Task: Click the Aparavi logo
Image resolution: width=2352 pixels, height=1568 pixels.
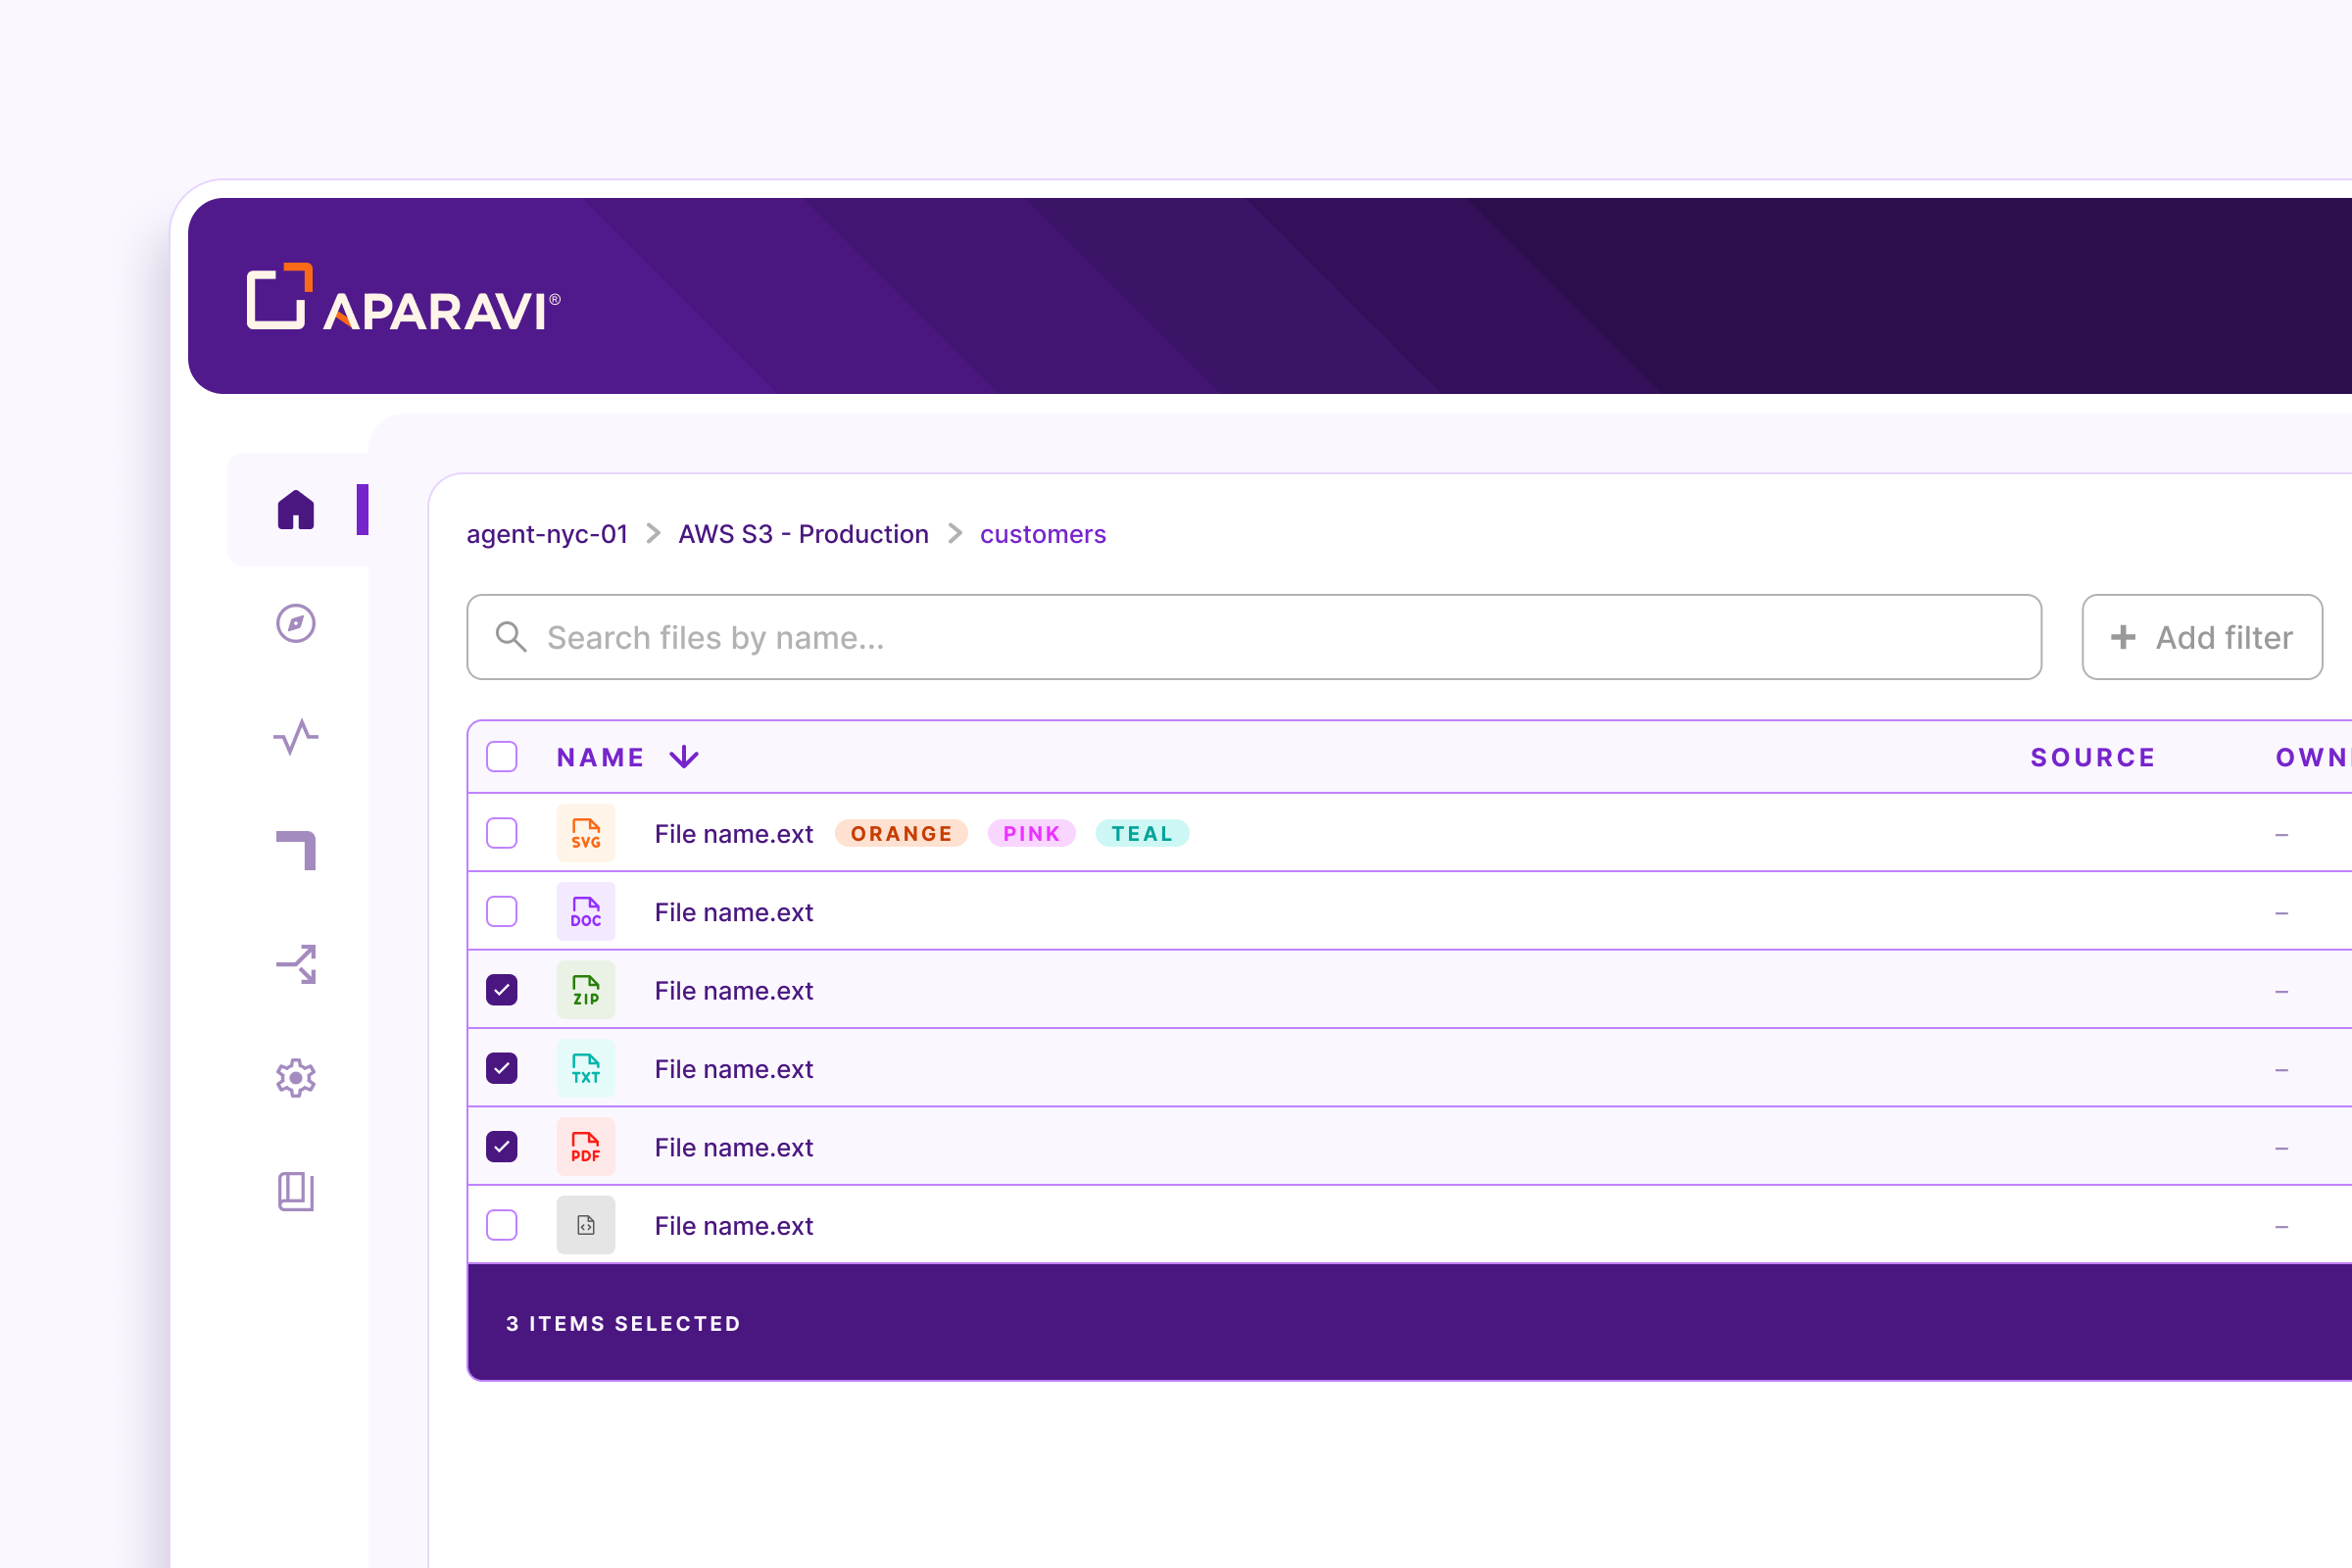Action: coord(404,296)
